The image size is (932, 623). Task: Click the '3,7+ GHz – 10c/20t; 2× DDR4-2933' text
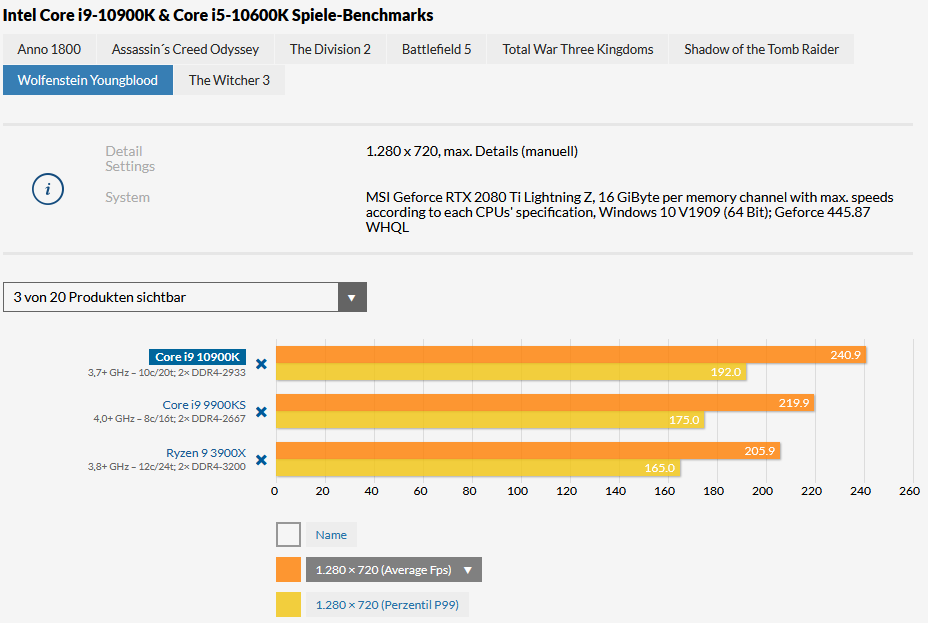(166, 373)
